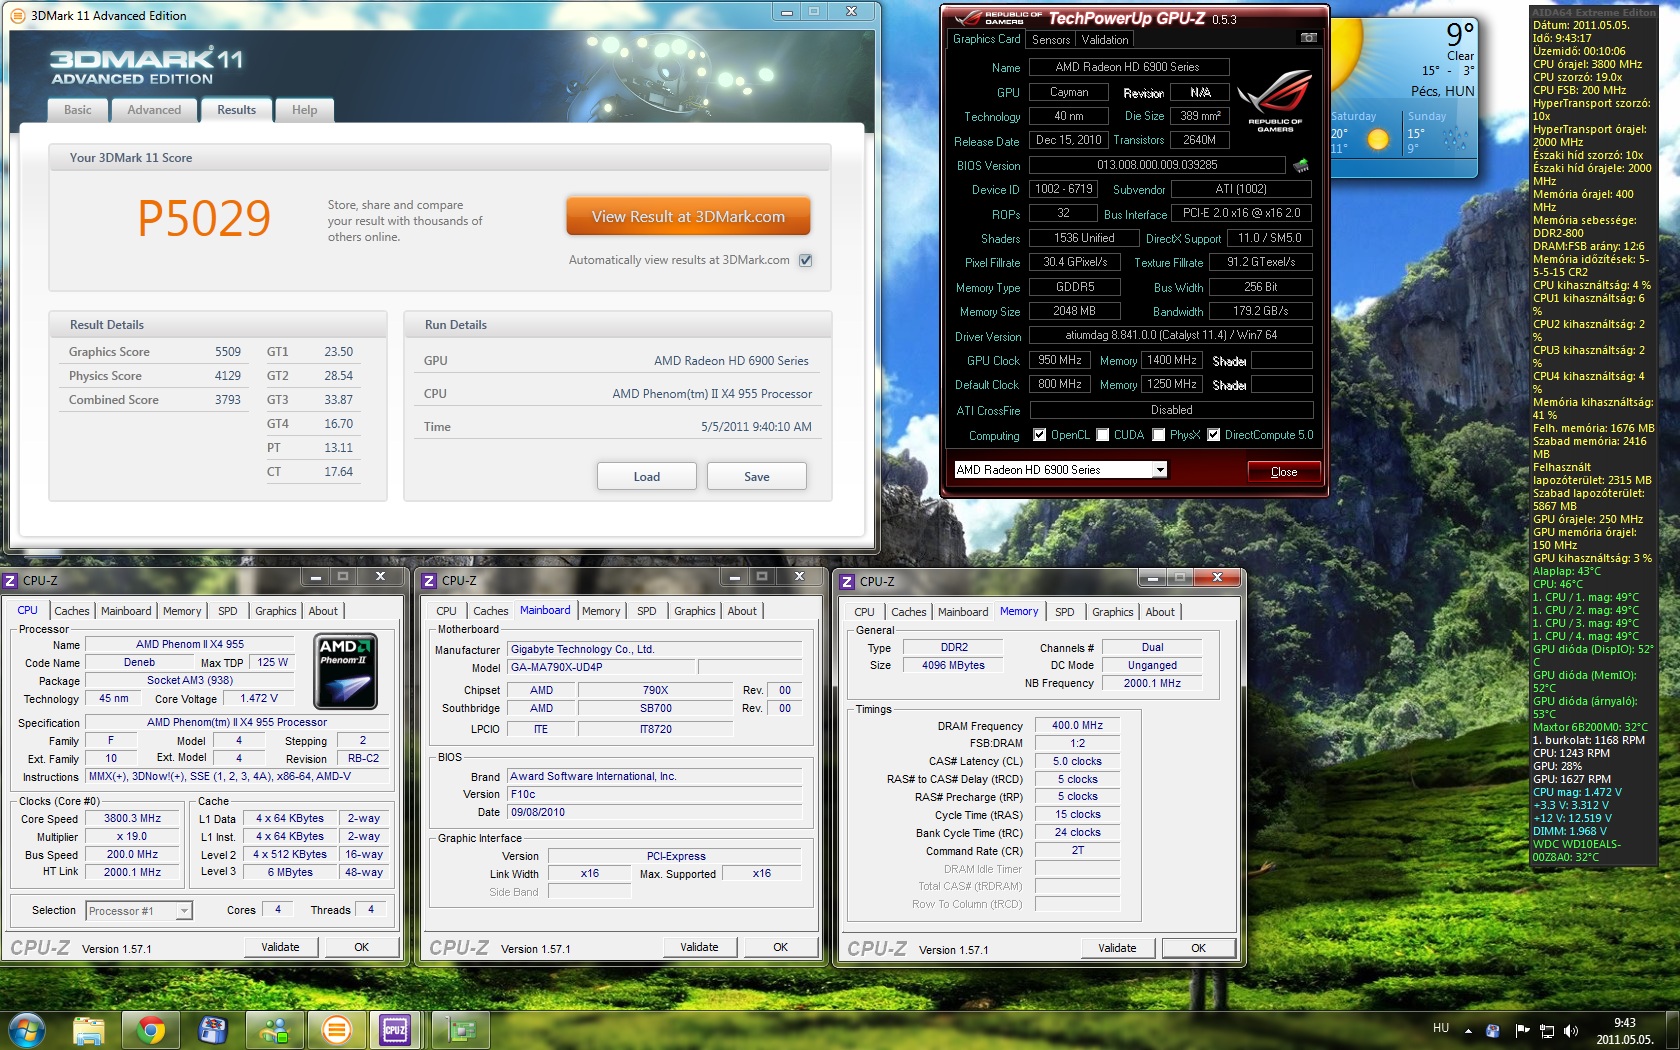This screenshot has width=1680, height=1050.
Task: Take a GPU-Z screenshot with camera icon
Action: pos(1308,38)
